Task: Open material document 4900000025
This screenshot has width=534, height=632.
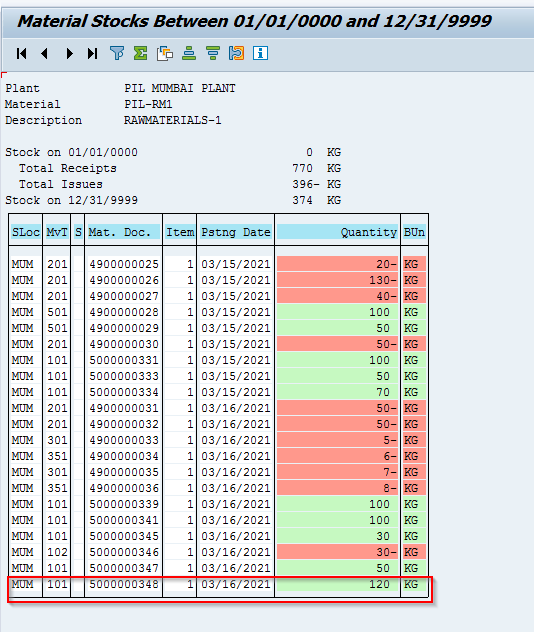Action: (124, 264)
